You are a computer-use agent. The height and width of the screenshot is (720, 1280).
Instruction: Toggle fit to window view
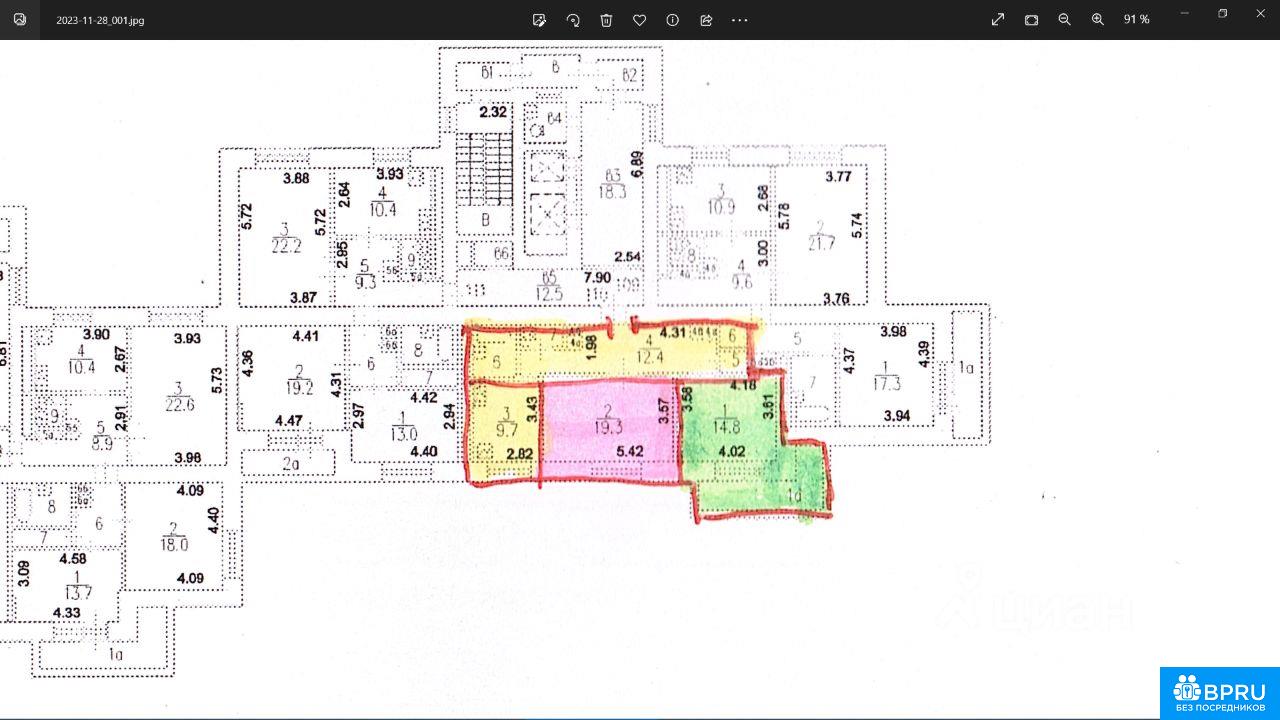pos(1031,20)
